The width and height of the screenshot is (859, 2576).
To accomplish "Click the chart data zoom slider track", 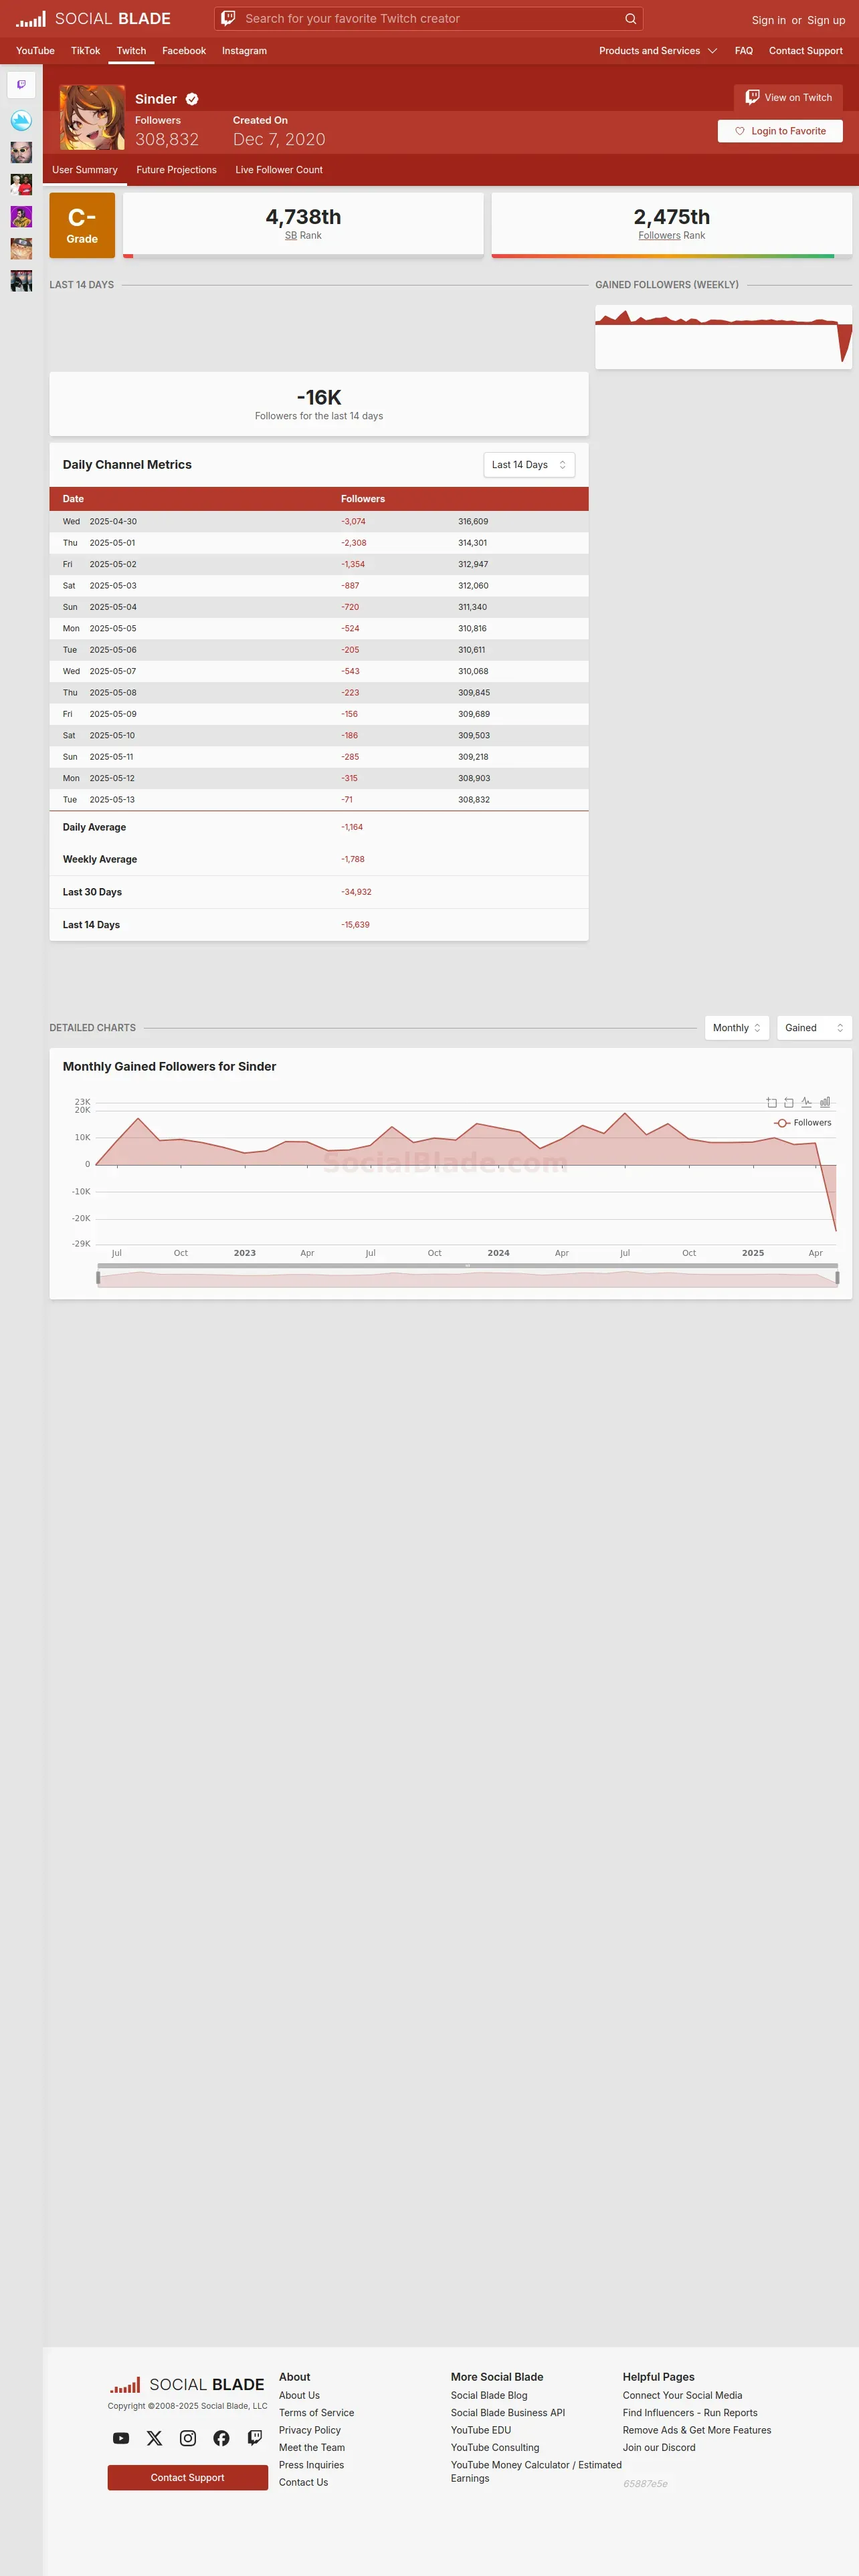I will (x=467, y=1279).
